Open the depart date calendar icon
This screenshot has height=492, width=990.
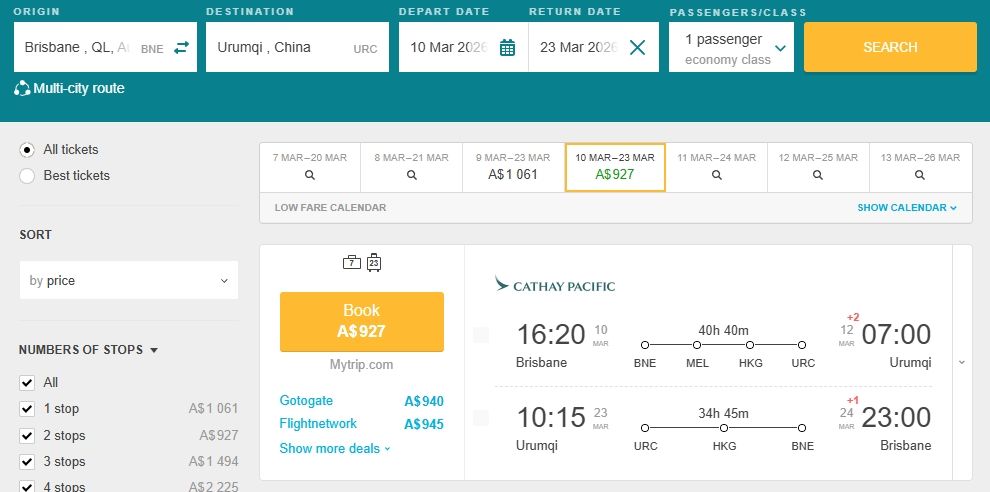click(507, 47)
